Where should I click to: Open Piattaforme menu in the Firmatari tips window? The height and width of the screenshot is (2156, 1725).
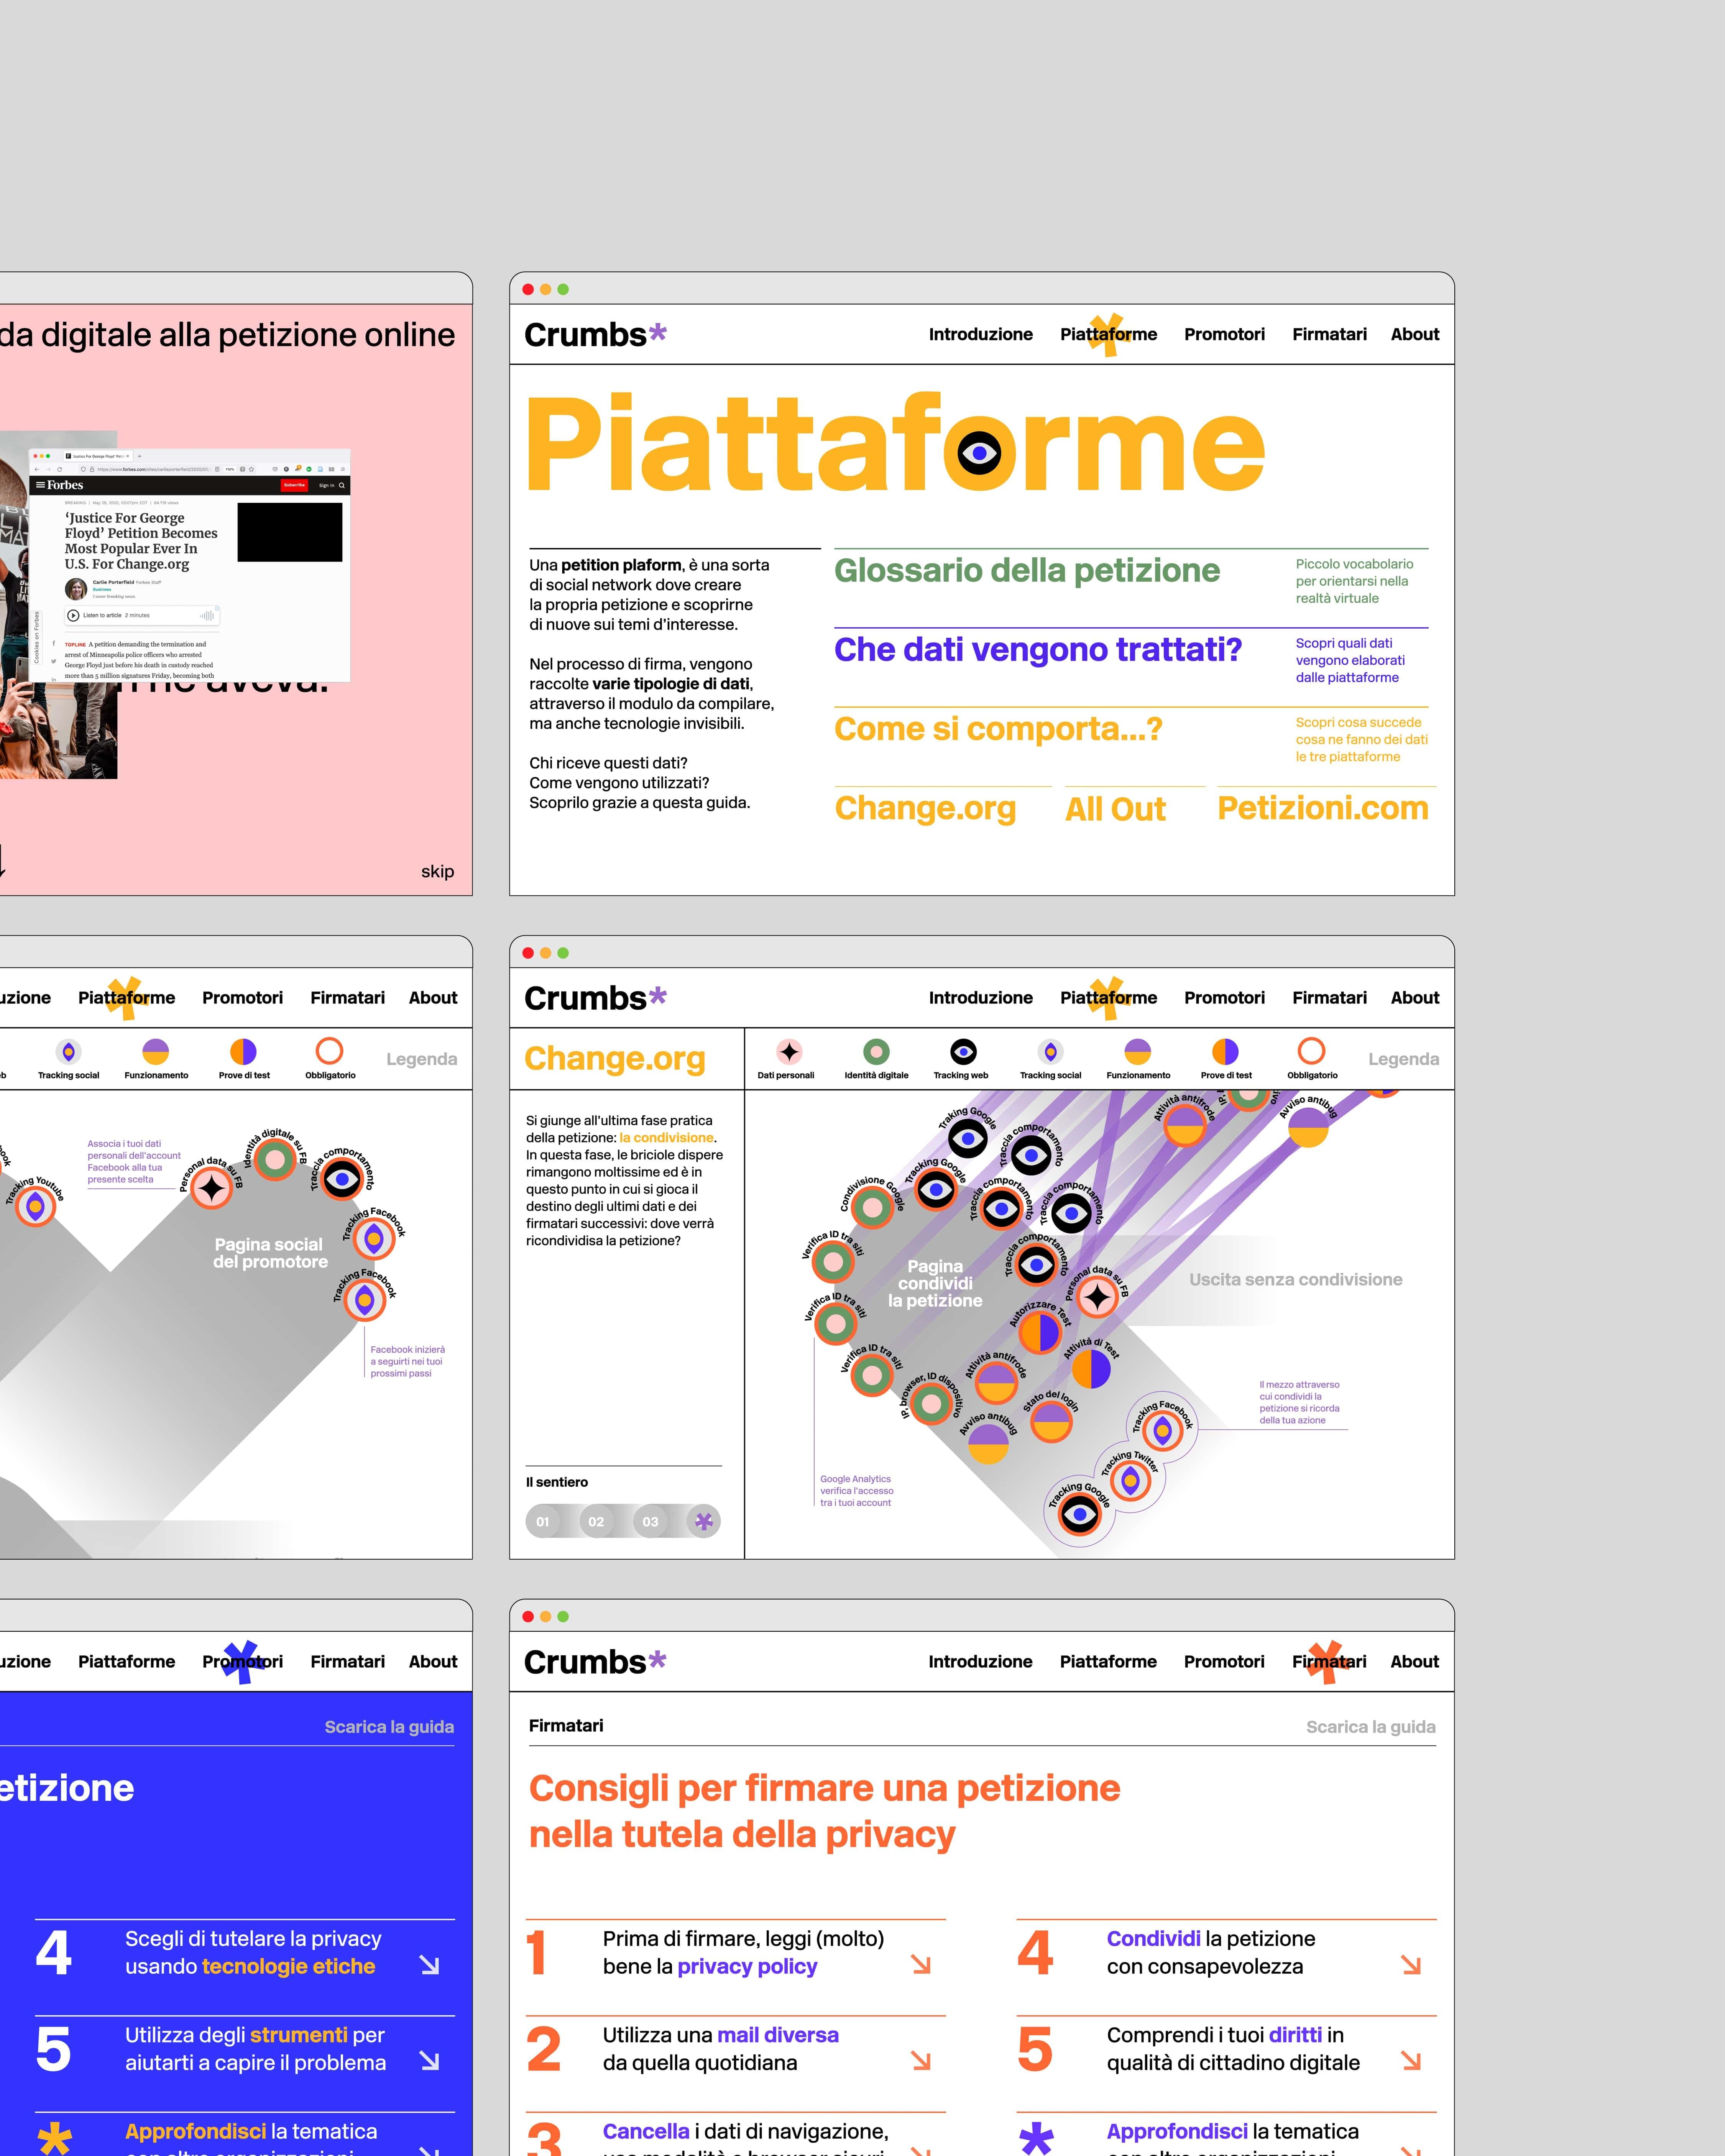1108,1661
